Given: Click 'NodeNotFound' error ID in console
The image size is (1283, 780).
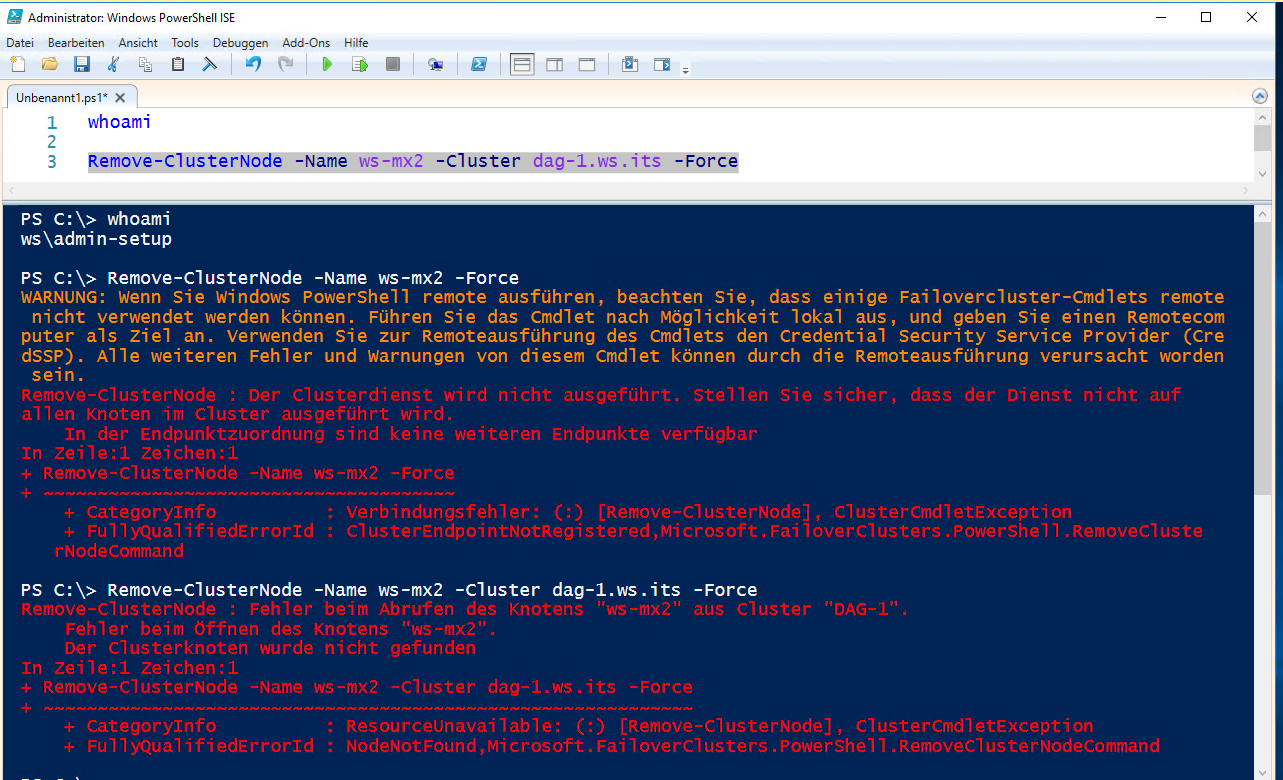Looking at the screenshot, I should pos(411,746).
